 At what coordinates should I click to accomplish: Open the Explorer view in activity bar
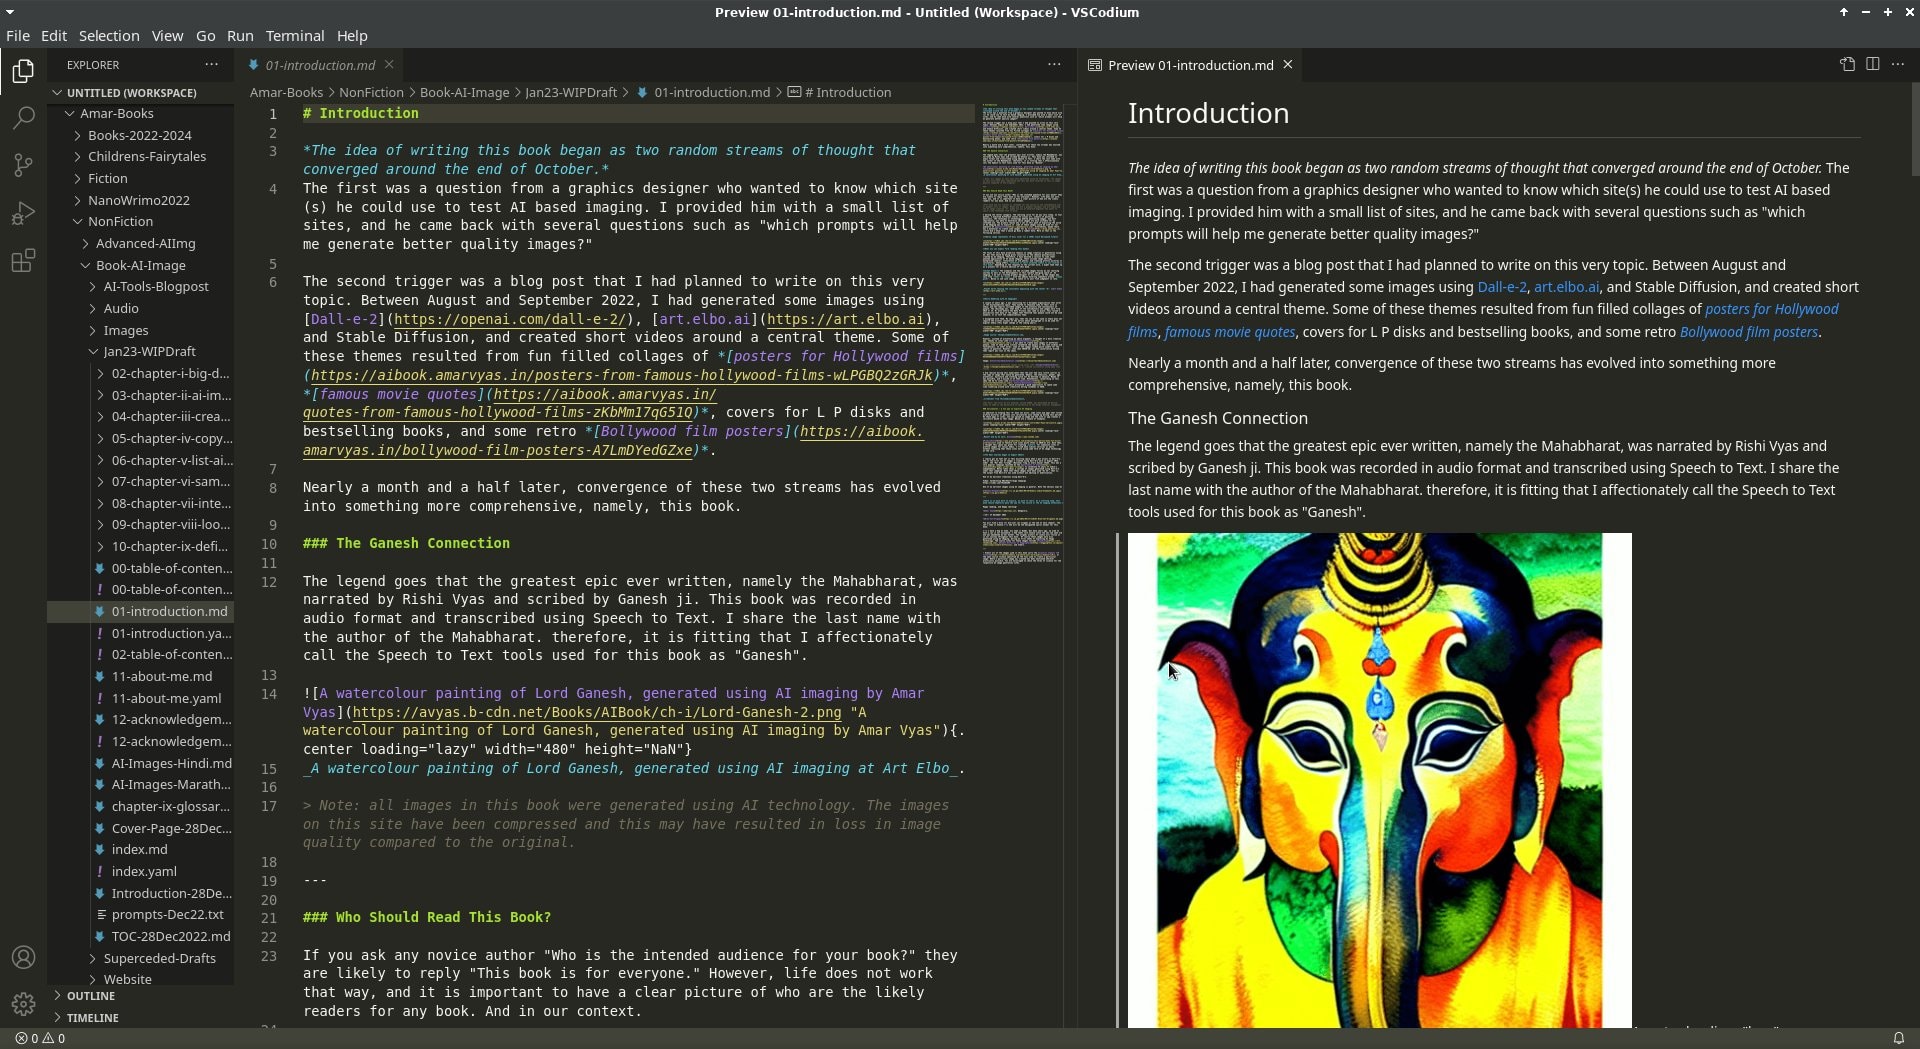(23, 71)
